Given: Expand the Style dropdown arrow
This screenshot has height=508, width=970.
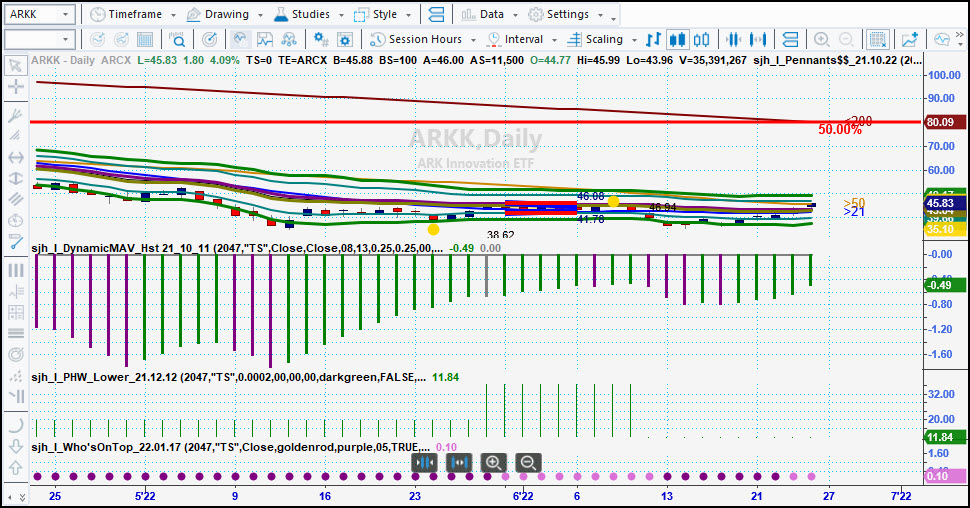Looking at the screenshot, I should click(x=408, y=15).
